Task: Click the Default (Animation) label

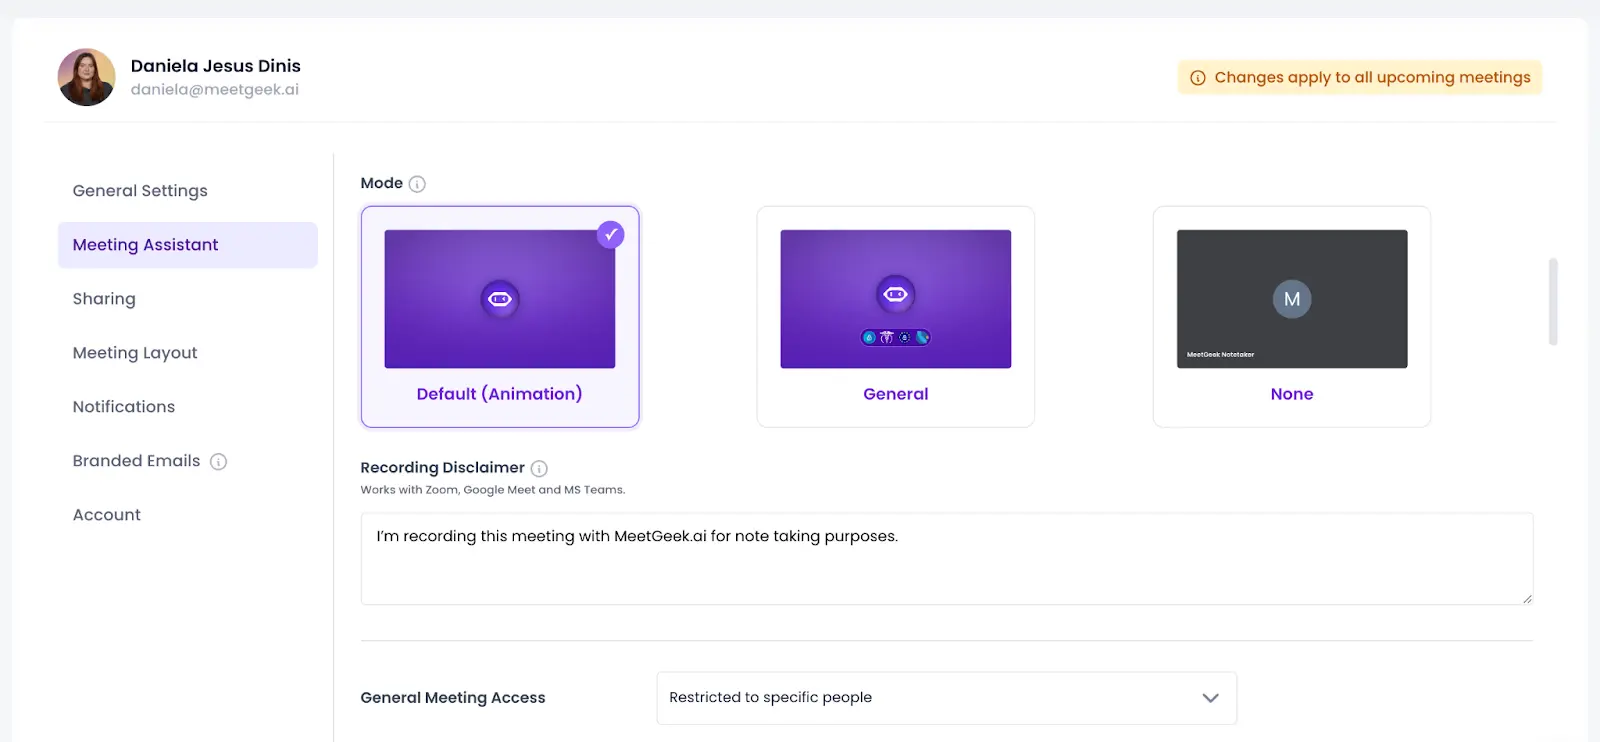Action: click(x=499, y=394)
